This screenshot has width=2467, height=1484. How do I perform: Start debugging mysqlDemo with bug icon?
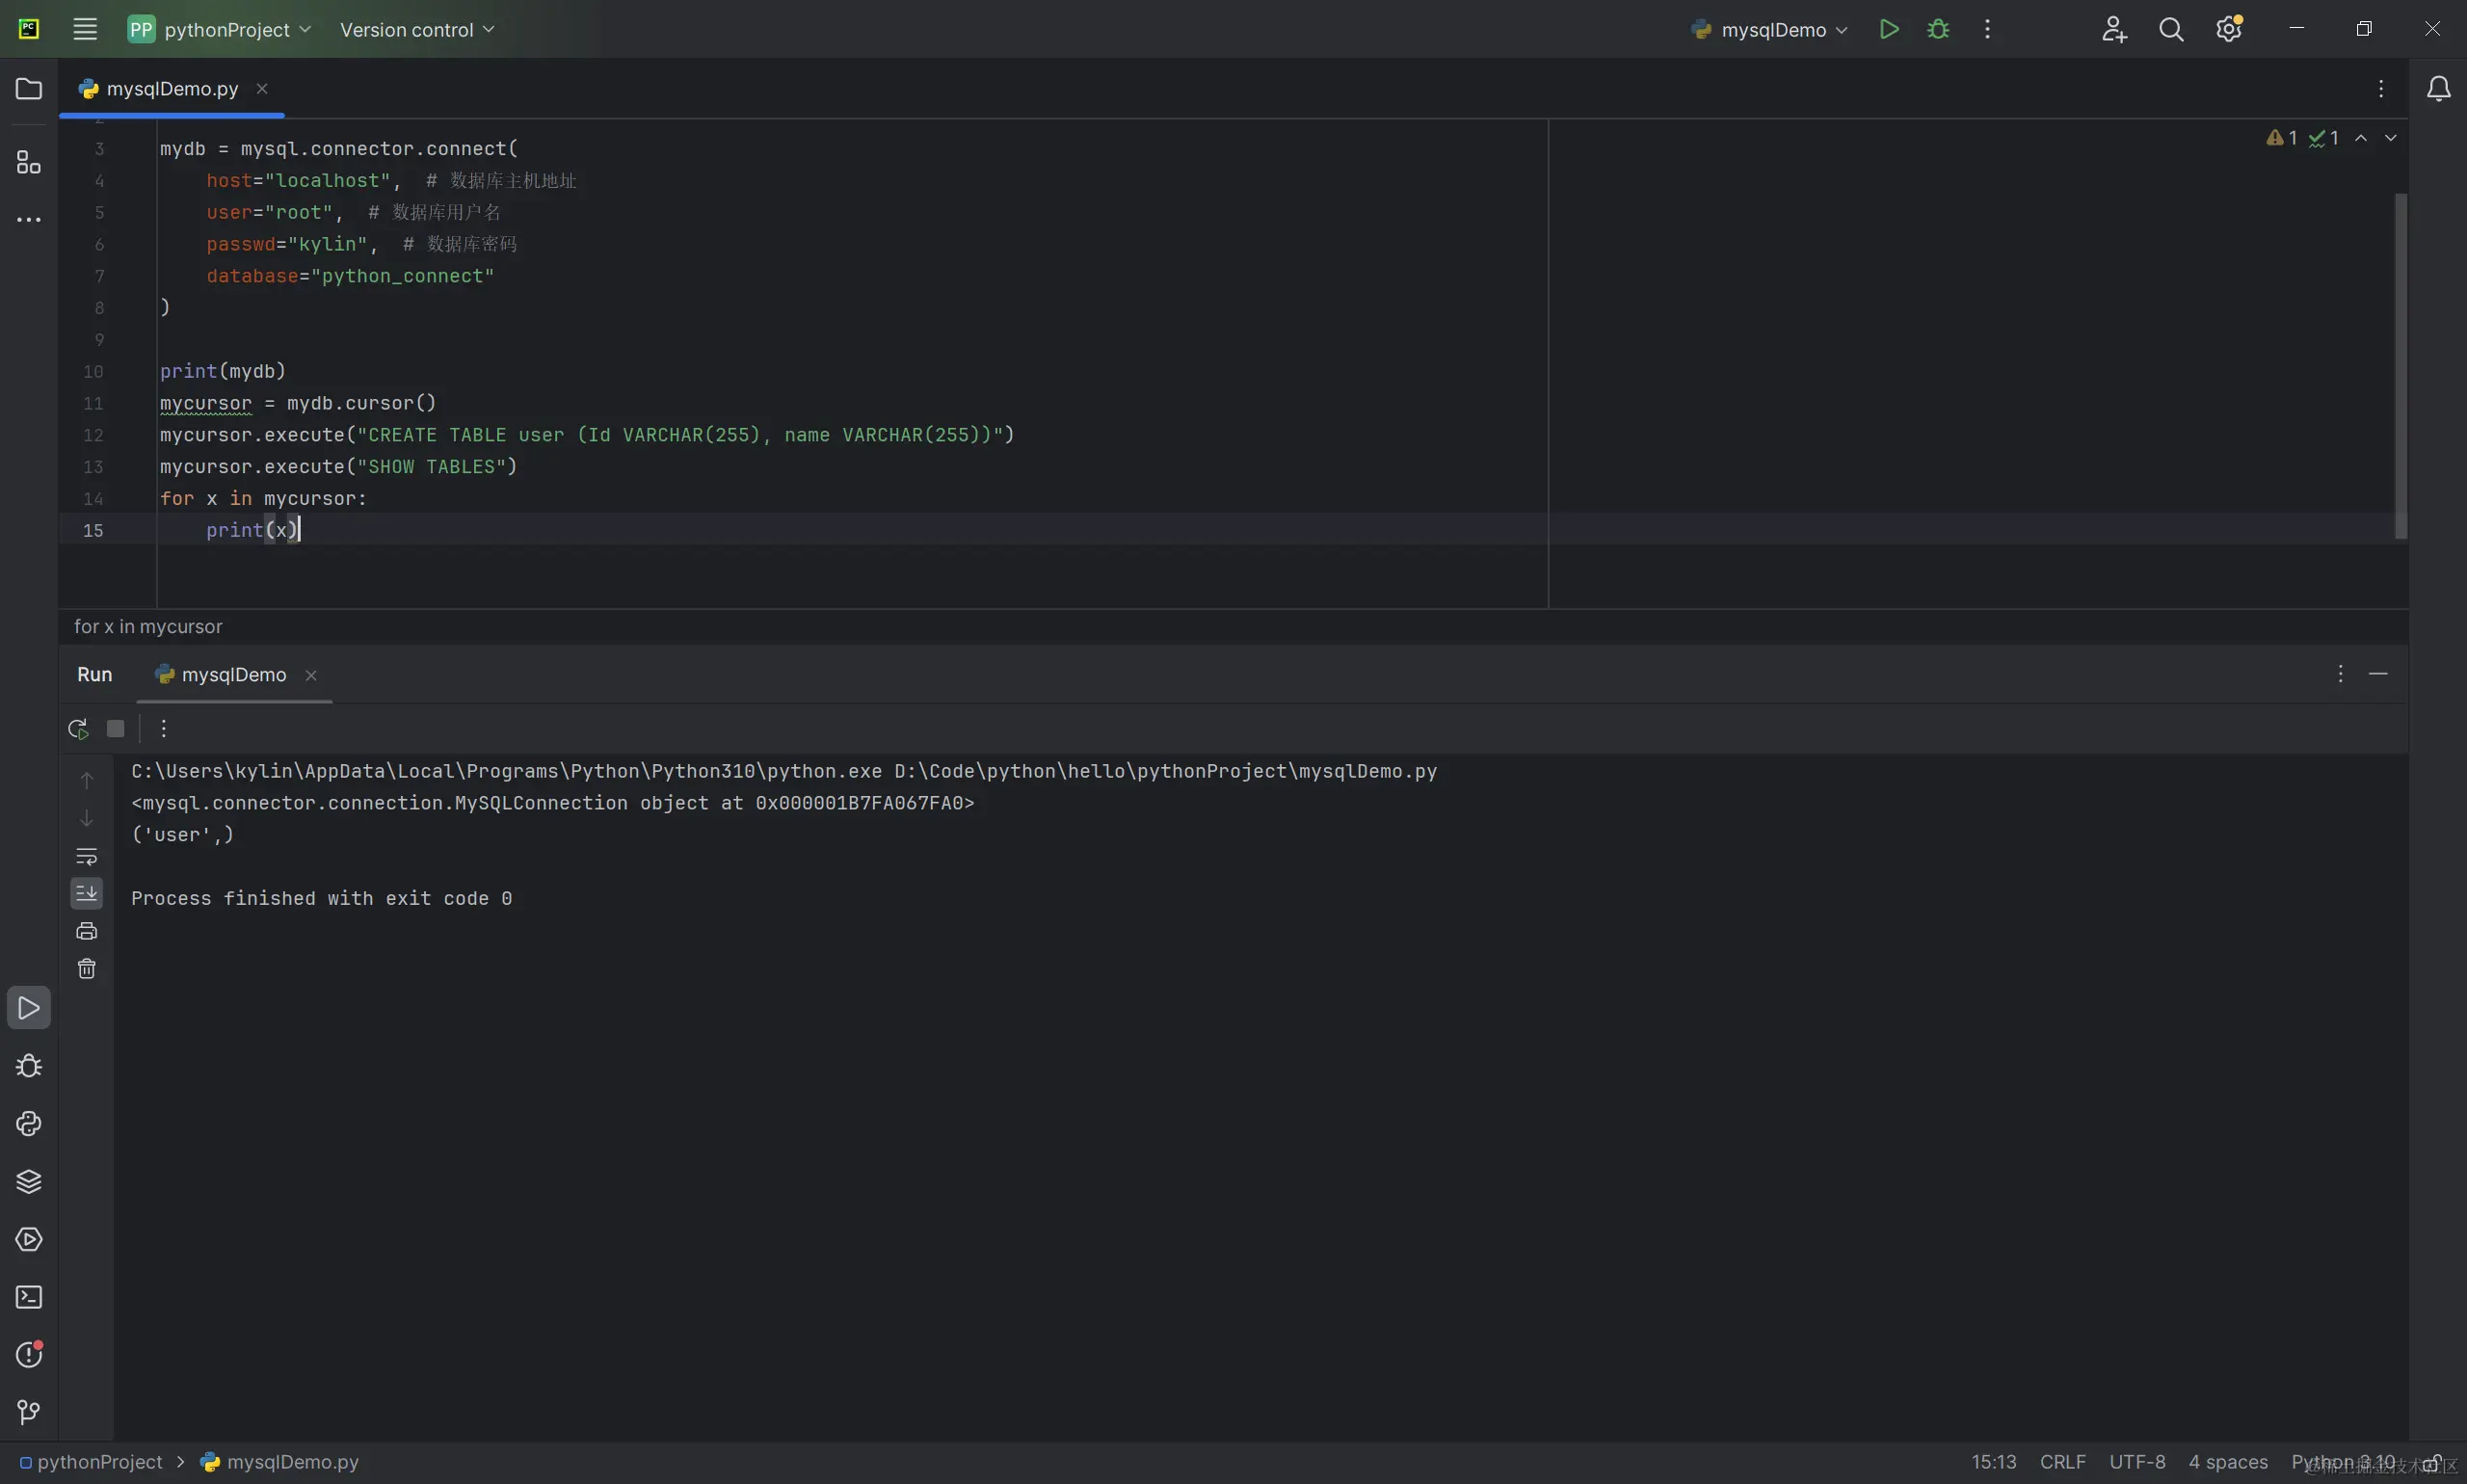click(1937, 29)
